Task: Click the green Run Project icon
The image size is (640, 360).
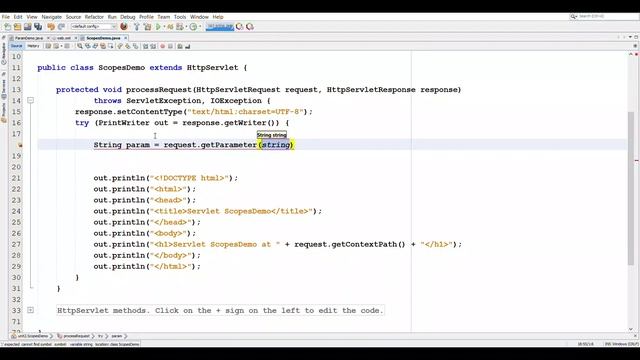Action: click(x=158, y=27)
